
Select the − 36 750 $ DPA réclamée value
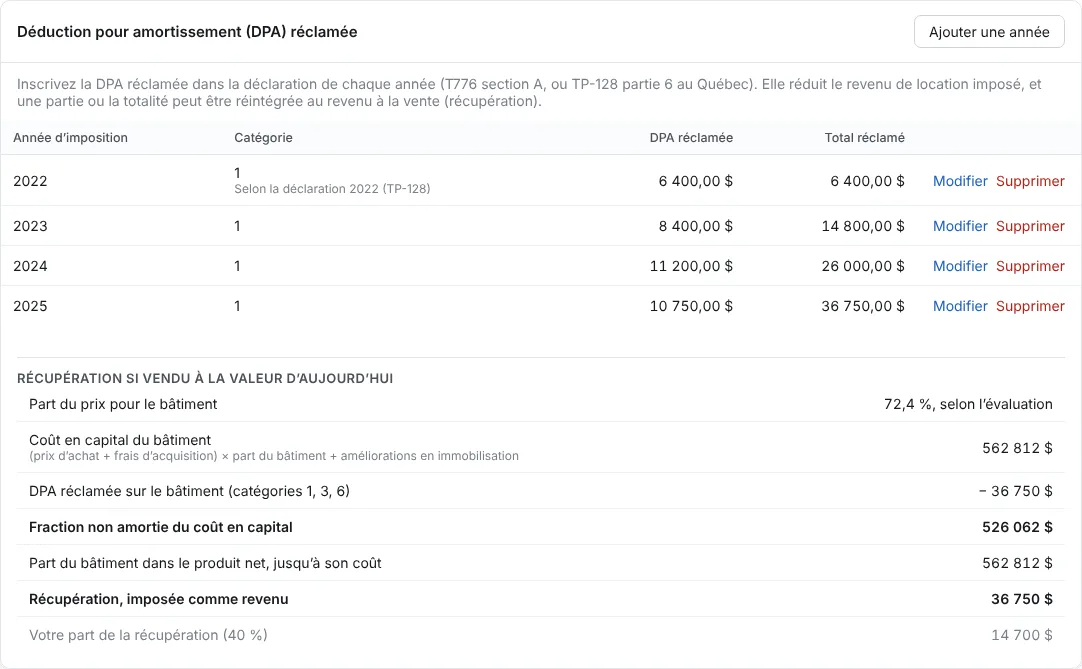[1016, 491]
